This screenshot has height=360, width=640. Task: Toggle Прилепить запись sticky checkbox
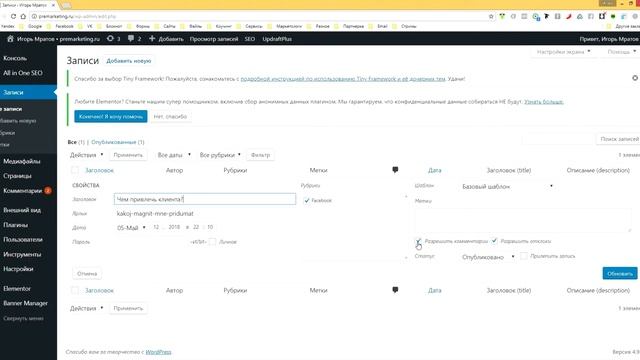pos(524,256)
